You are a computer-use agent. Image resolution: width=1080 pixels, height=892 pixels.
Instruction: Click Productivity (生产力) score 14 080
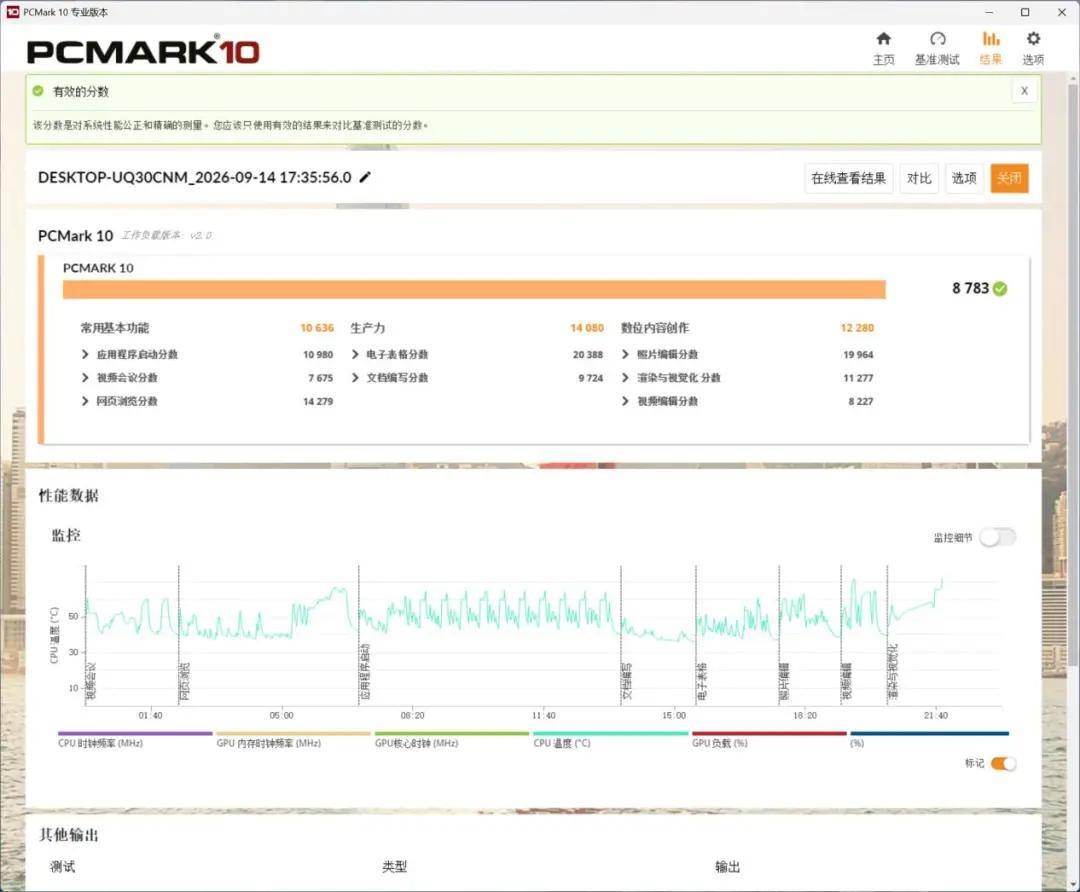(x=587, y=328)
